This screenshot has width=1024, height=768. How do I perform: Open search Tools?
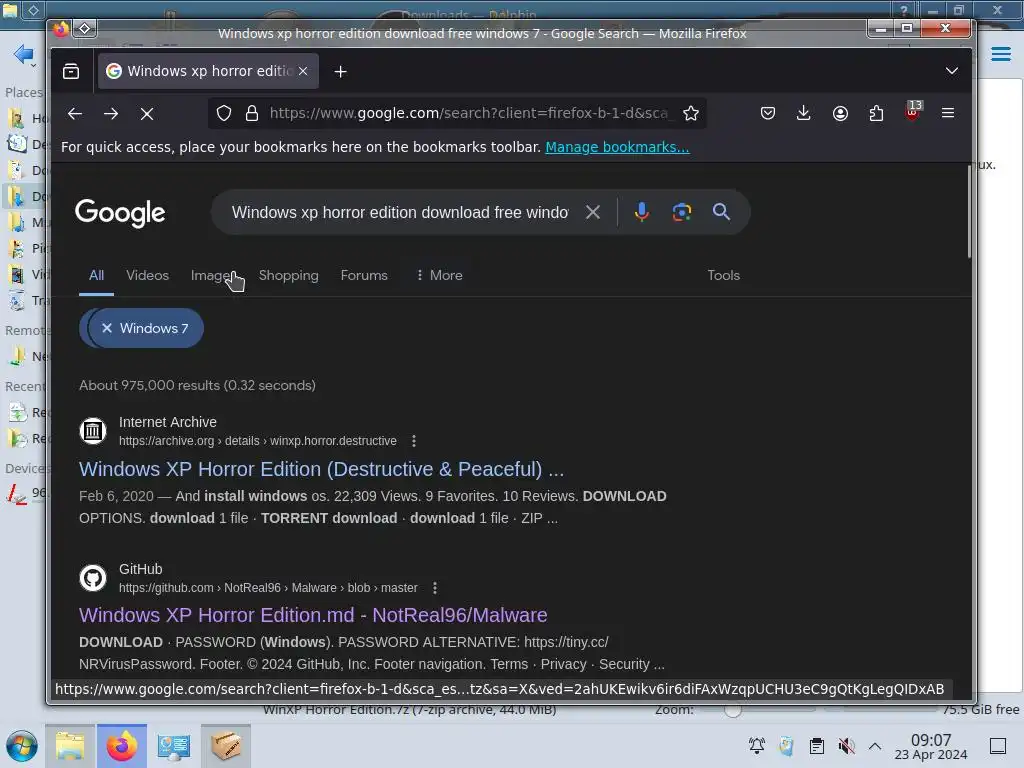(723, 276)
